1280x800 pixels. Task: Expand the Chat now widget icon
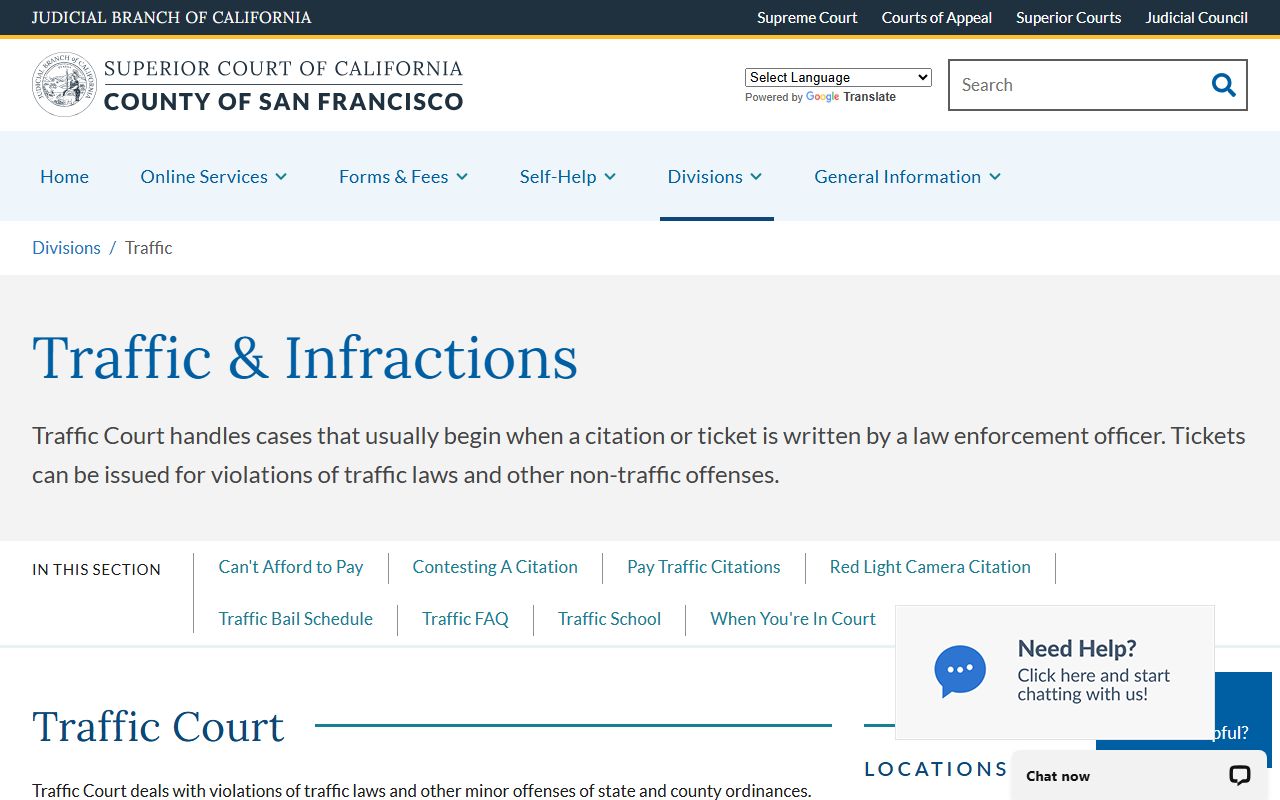click(1240, 775)
